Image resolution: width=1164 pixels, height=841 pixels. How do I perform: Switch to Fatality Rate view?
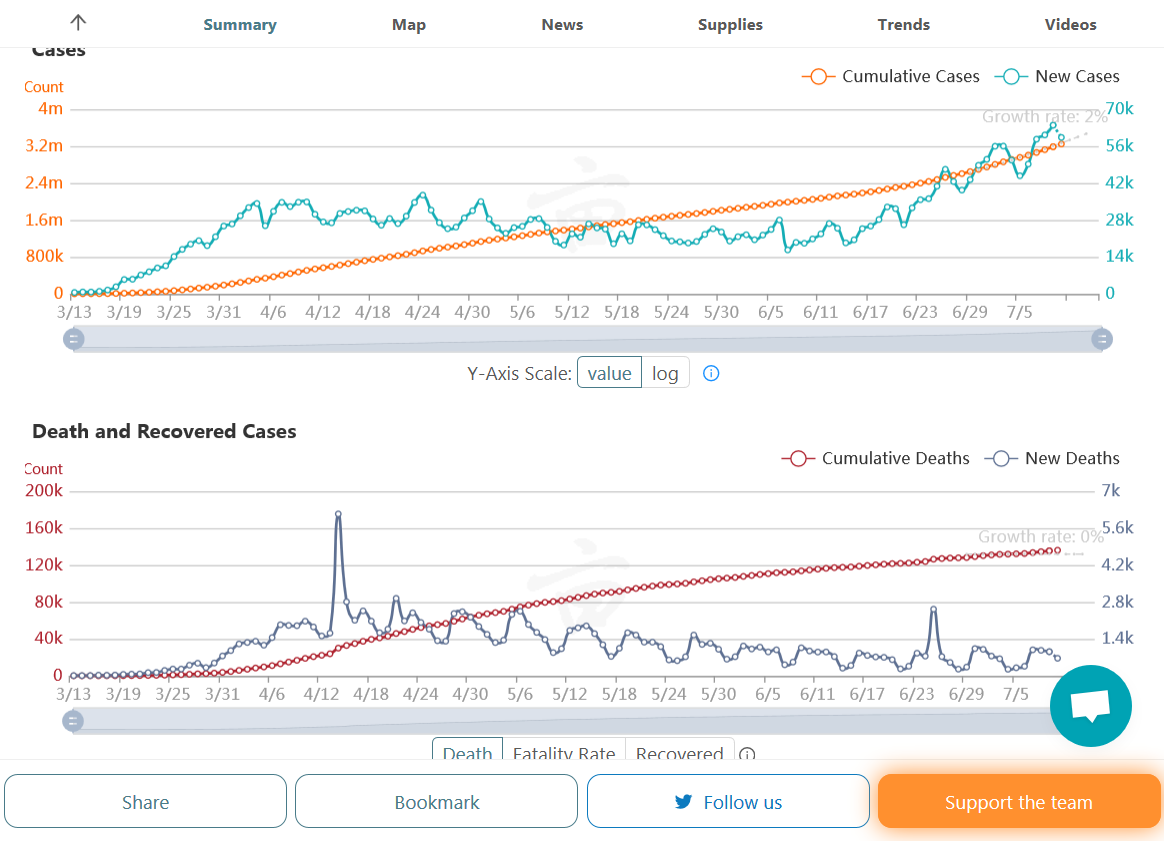(x=564, y=753)
